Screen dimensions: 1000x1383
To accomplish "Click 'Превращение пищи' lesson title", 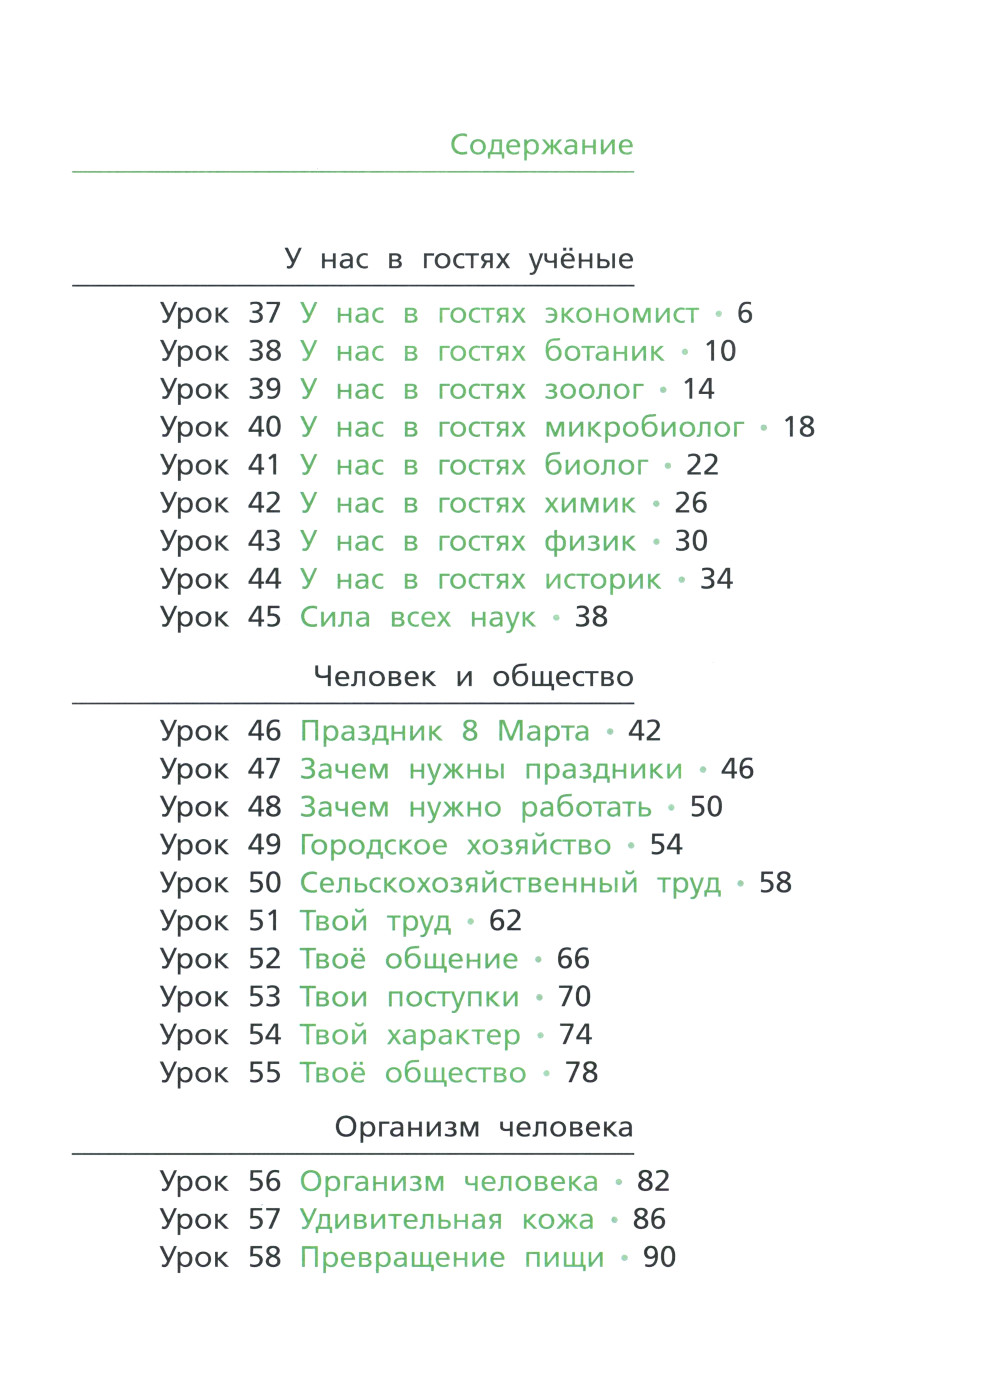I will 452,1258.
